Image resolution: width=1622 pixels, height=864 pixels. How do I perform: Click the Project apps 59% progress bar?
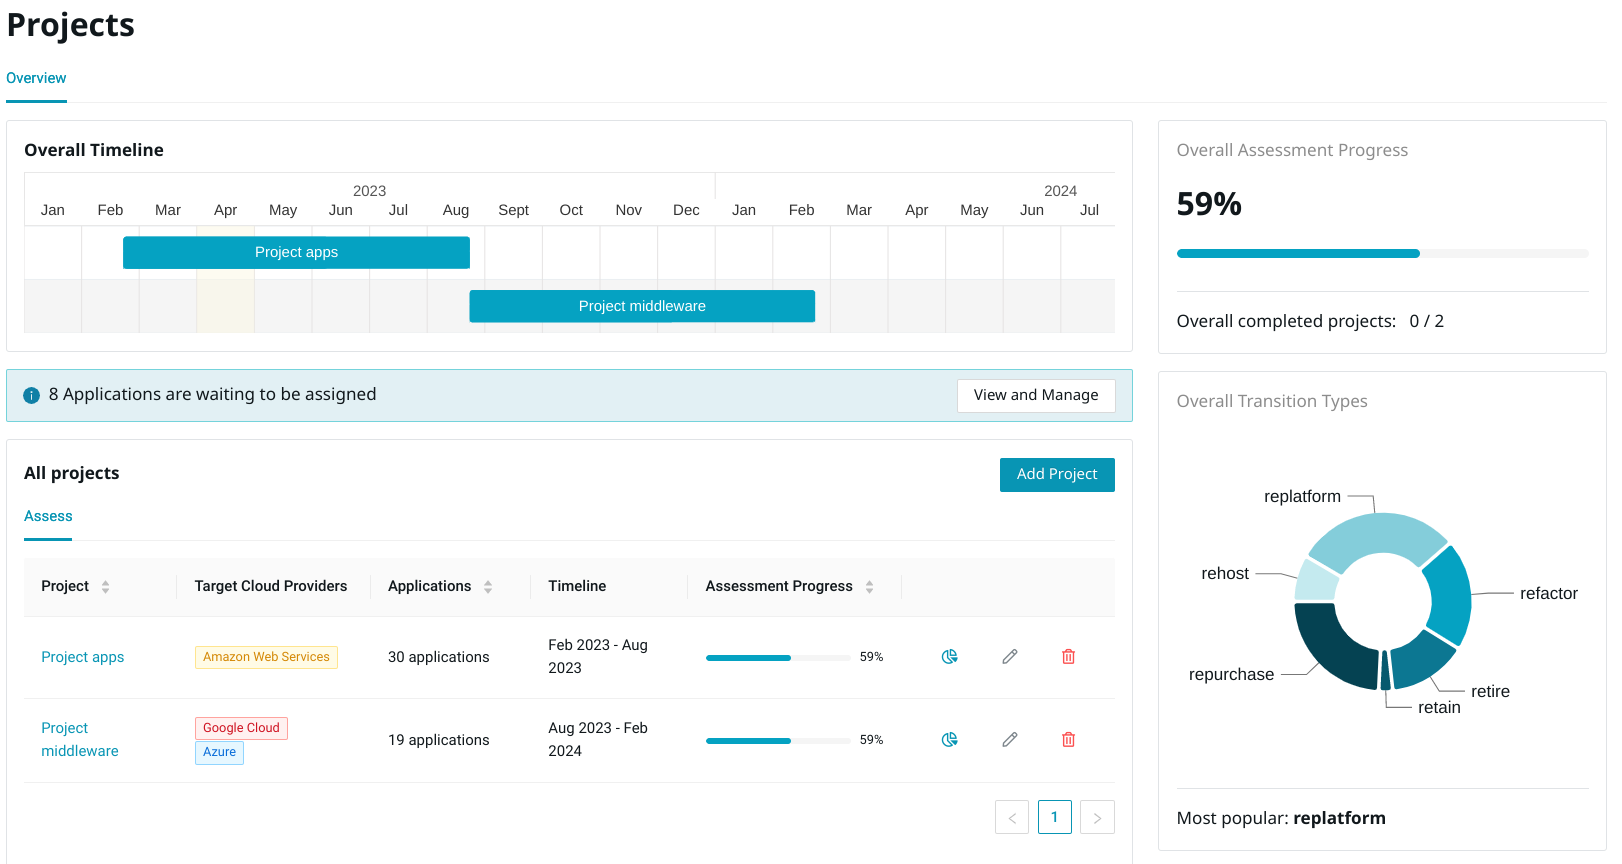point(778,658)
